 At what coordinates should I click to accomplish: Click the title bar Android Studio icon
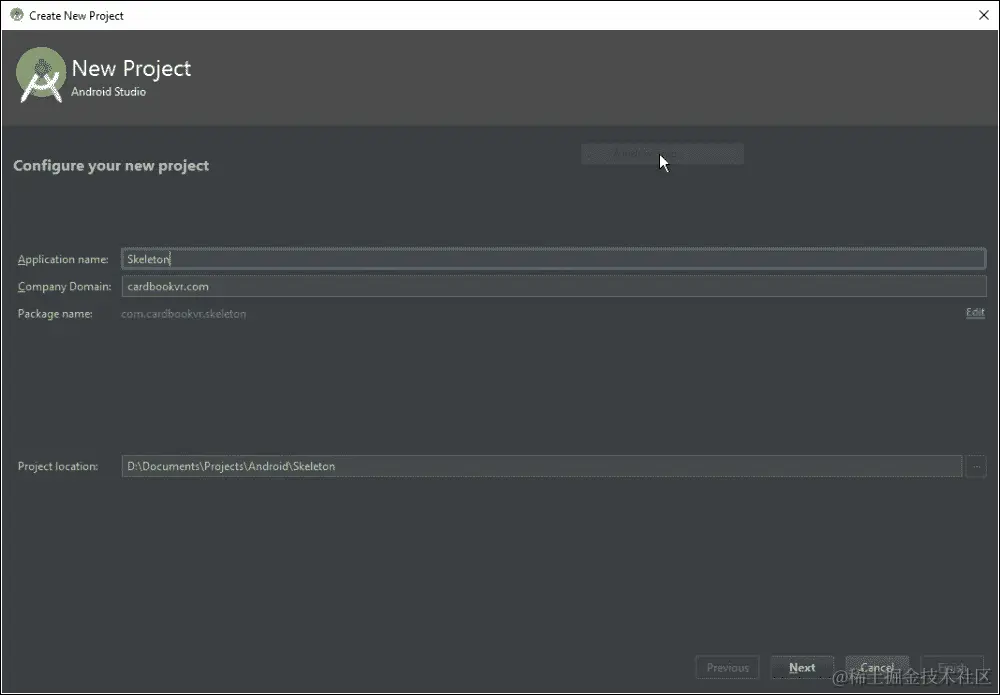17,15
